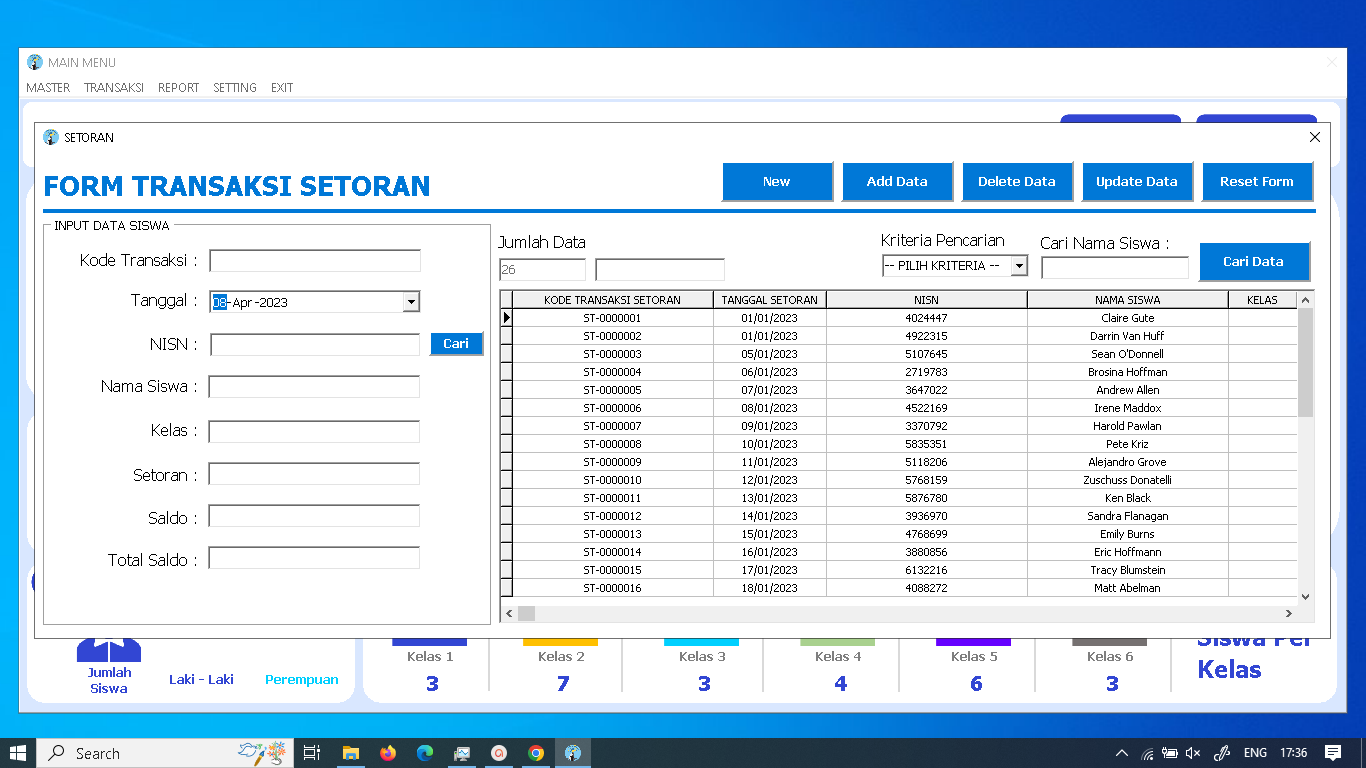Launch Firefox from the taskbar
Image resolution: width=1366 pixels, height=768 pixels.
(387, 753)
